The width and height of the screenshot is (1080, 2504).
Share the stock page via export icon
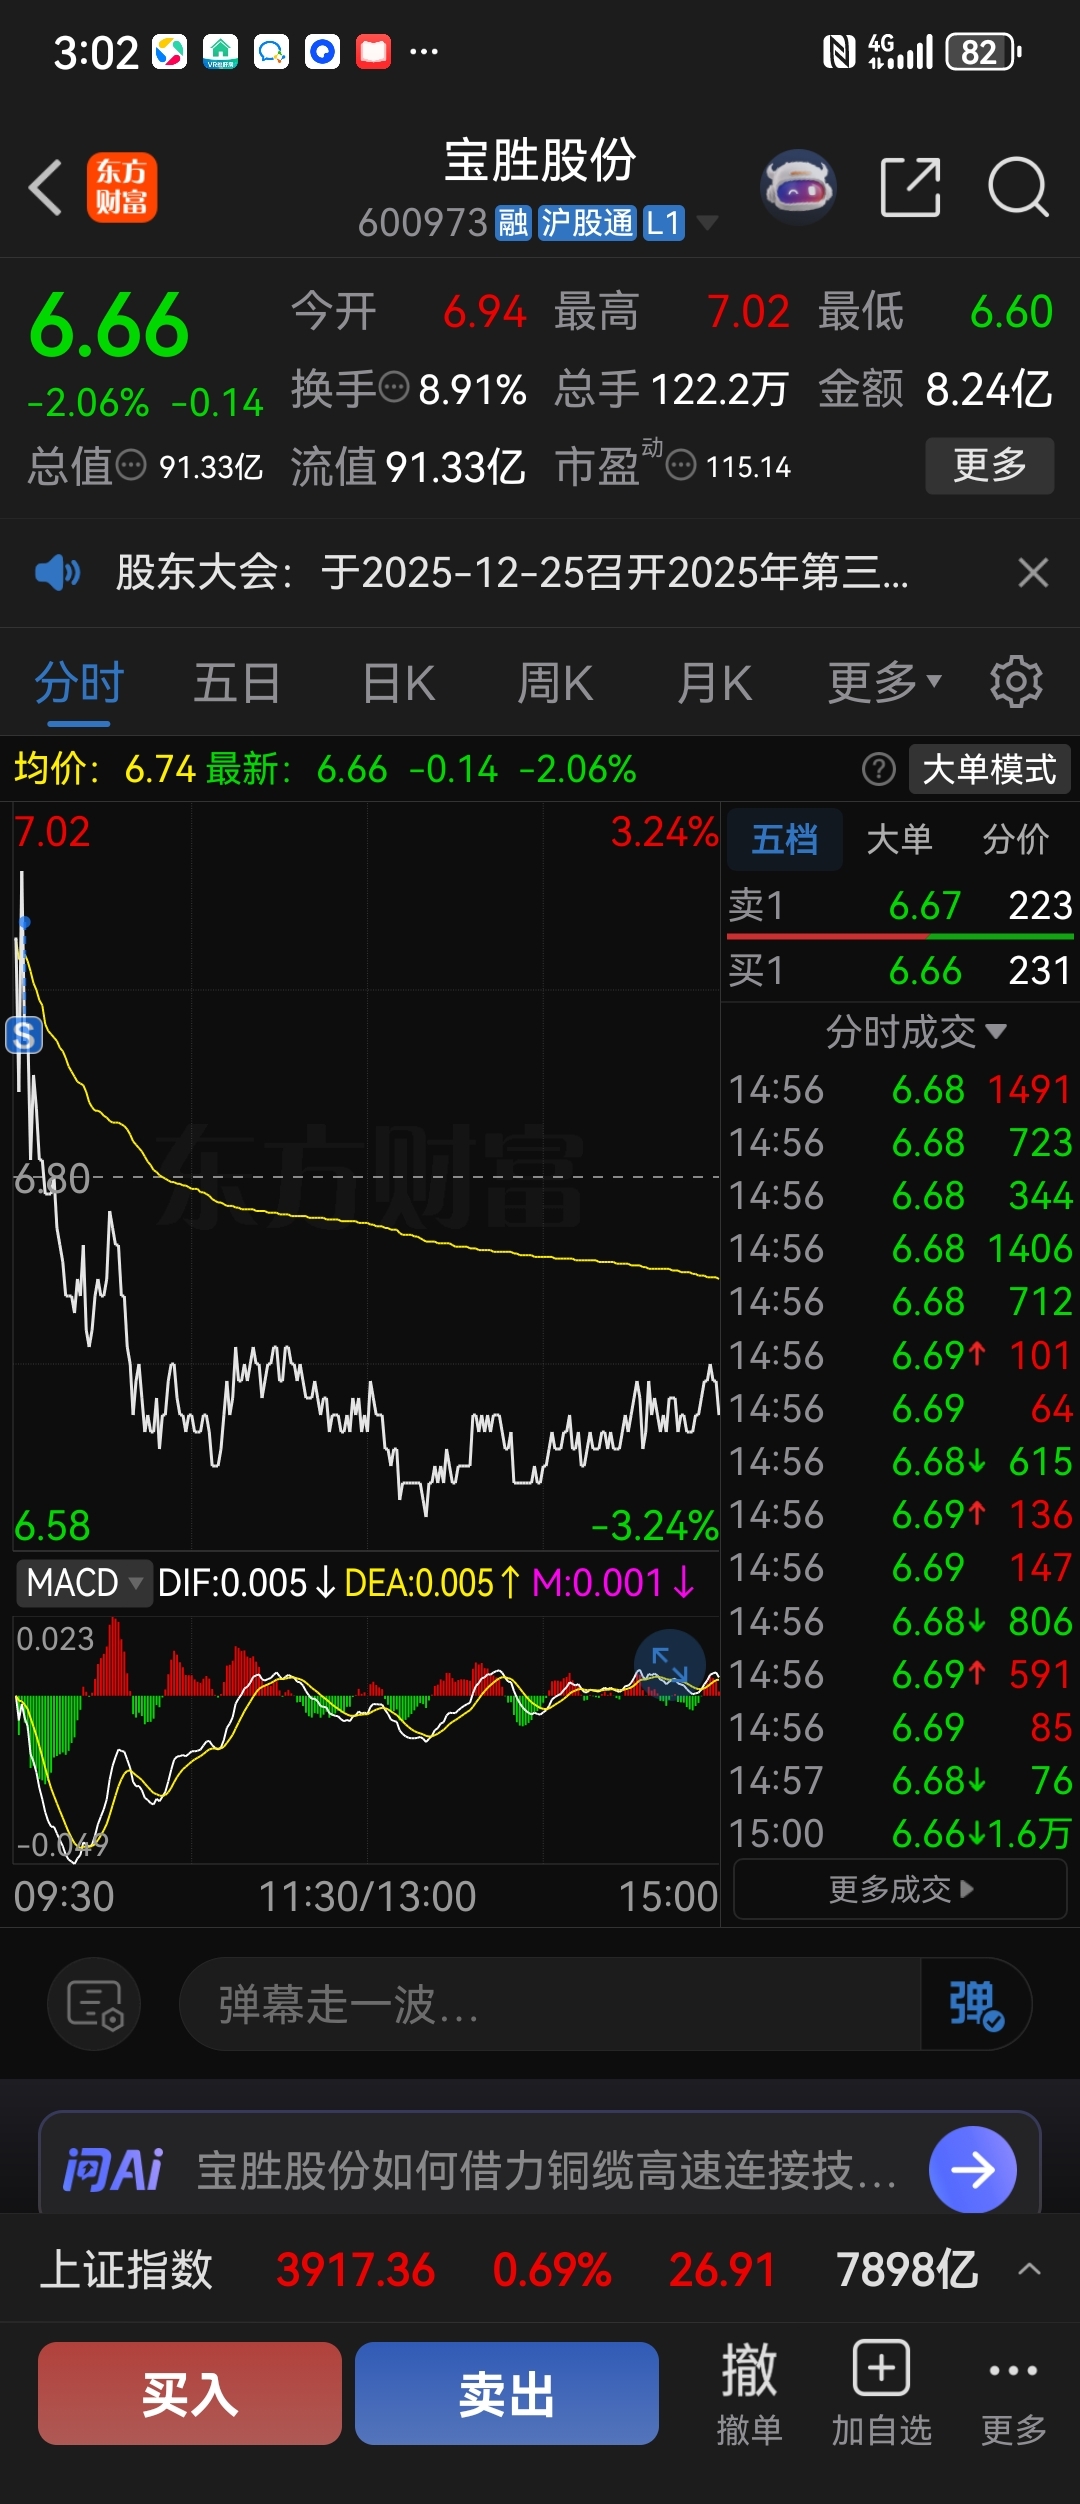click(910, 187)
